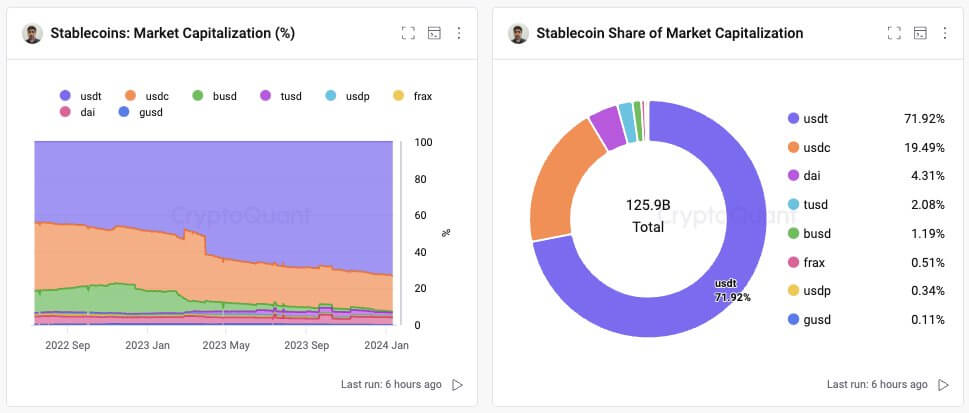Open the query code icon on left chart
This screenshot has width=969, height=413.
click(x=434, y=33)
